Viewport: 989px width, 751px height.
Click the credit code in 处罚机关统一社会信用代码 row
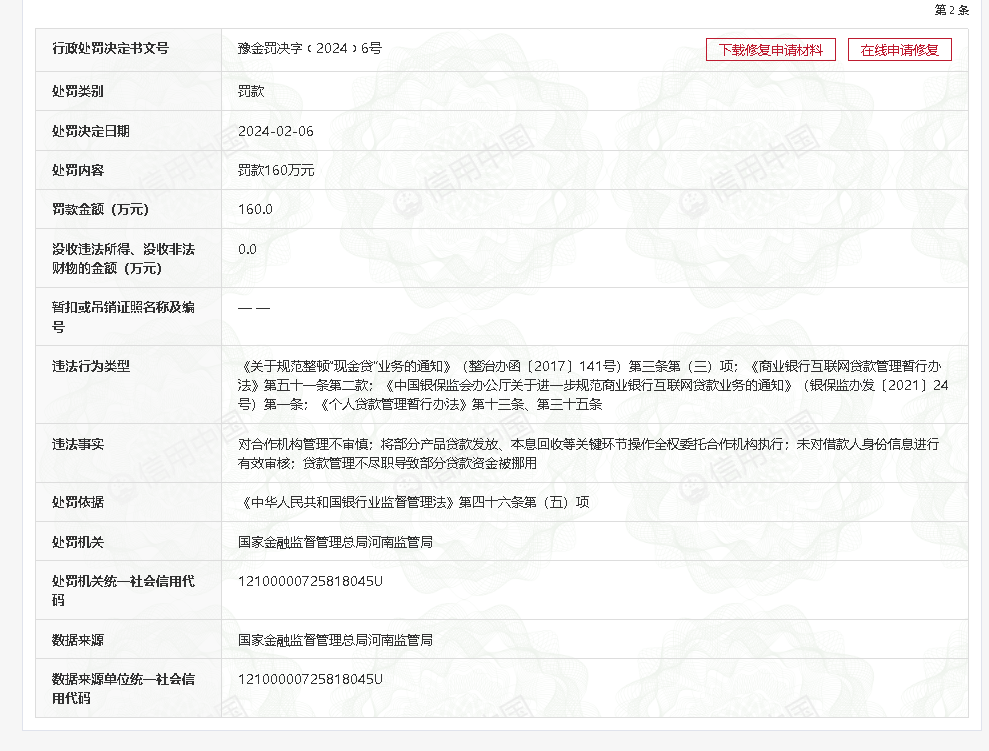click(x=310, y=581)
